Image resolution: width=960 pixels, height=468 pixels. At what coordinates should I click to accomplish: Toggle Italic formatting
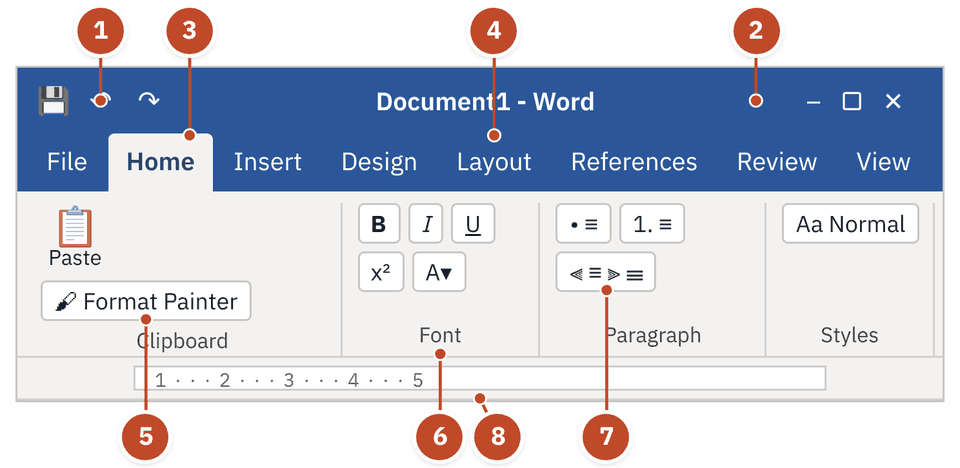[x=426, y=224]
